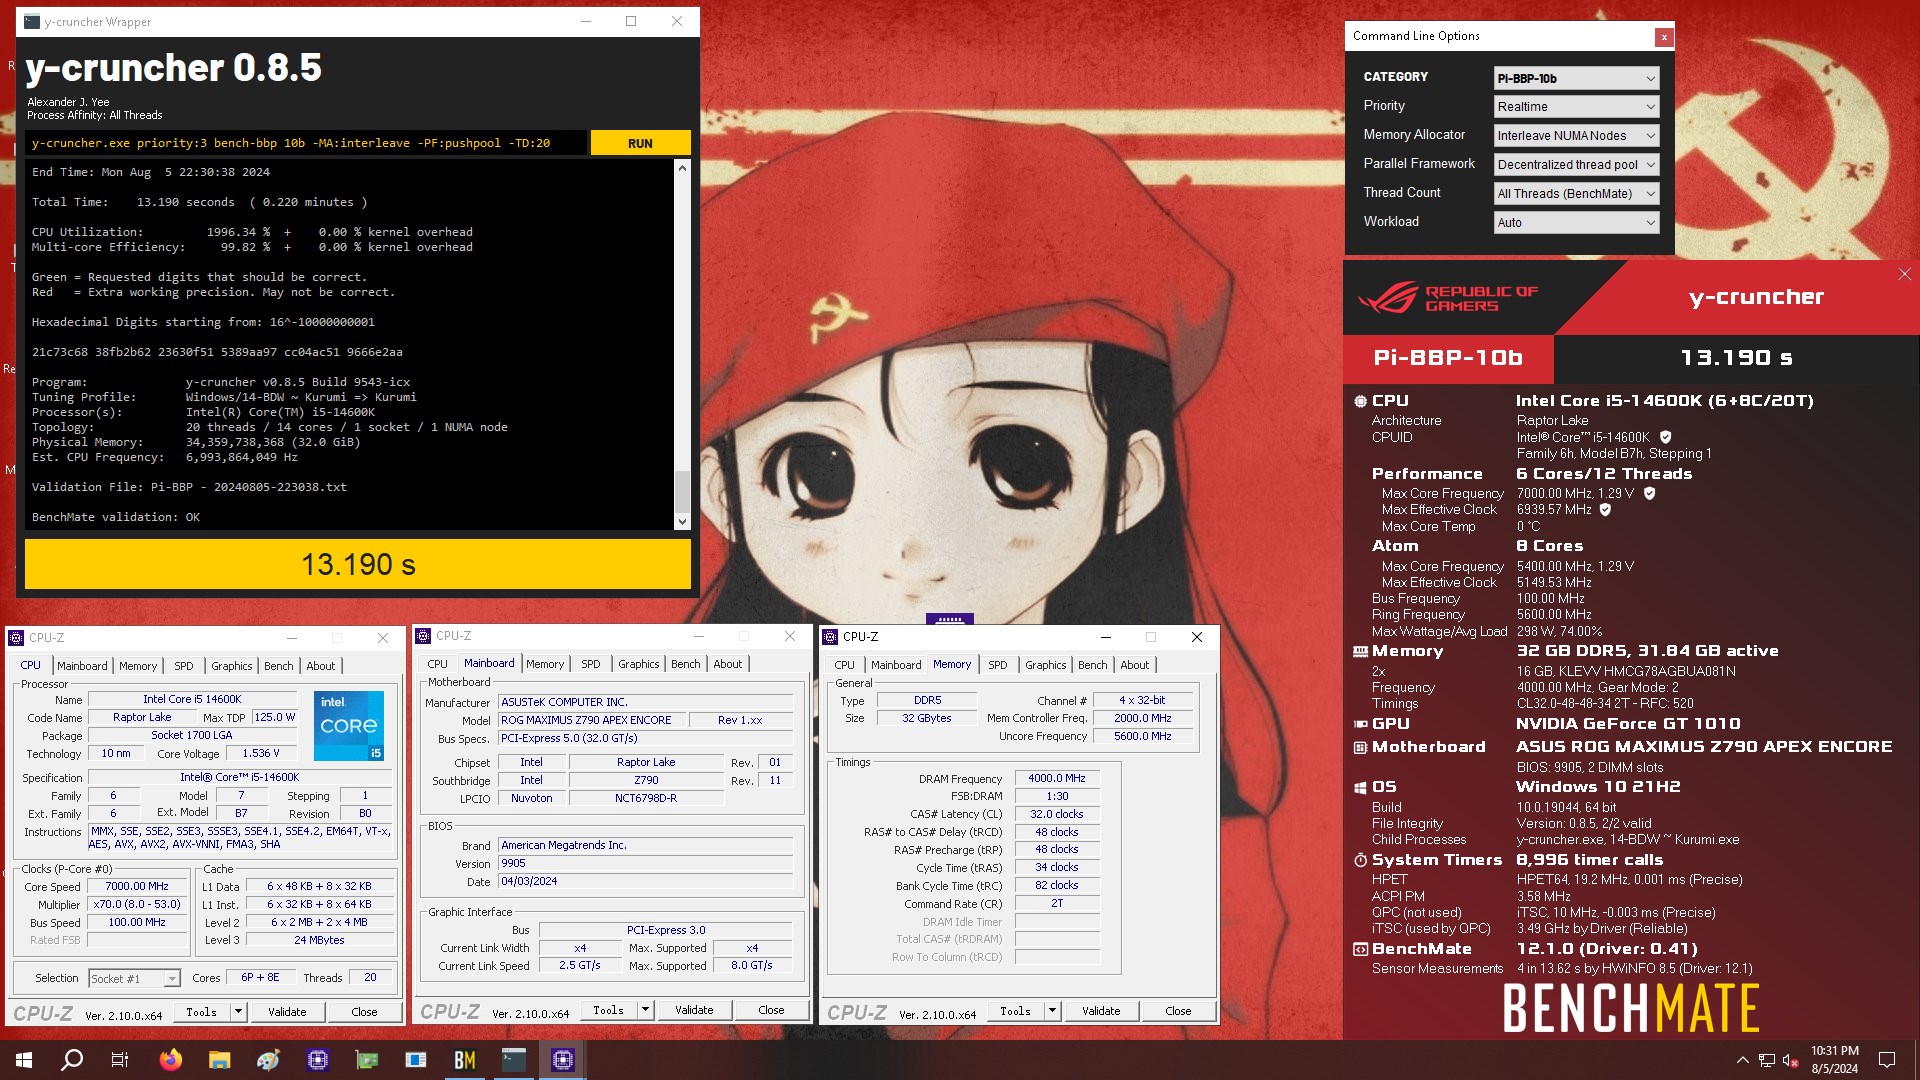Viewport: 1920px width, 1080px height.
Task: Open Tools dropdown arrow in CPU-Z Mainboard window
Action: [645, 1010]
